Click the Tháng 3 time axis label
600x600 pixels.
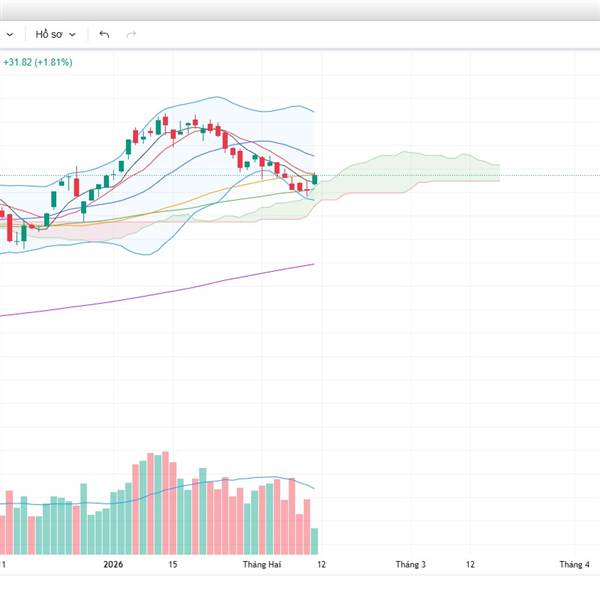[410, 565]
